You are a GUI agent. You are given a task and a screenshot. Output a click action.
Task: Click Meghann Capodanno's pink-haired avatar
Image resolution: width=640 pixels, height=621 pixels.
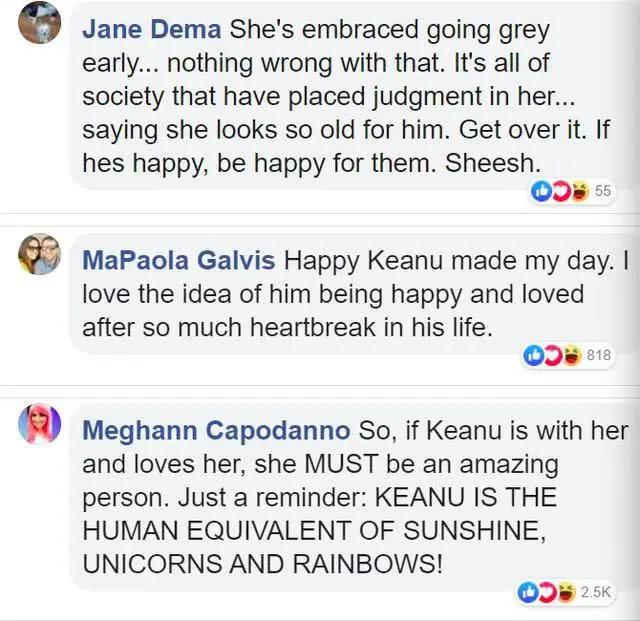40,423
